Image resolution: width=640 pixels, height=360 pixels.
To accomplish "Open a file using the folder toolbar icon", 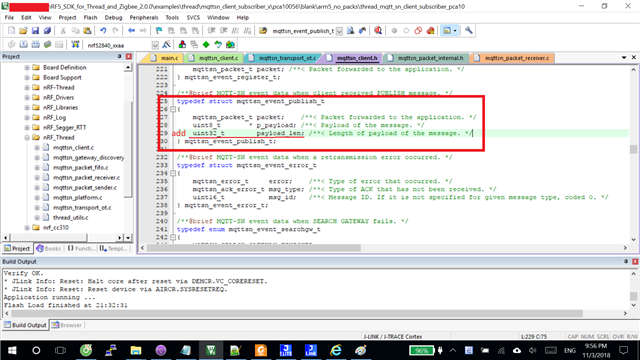I will point(23,31).
